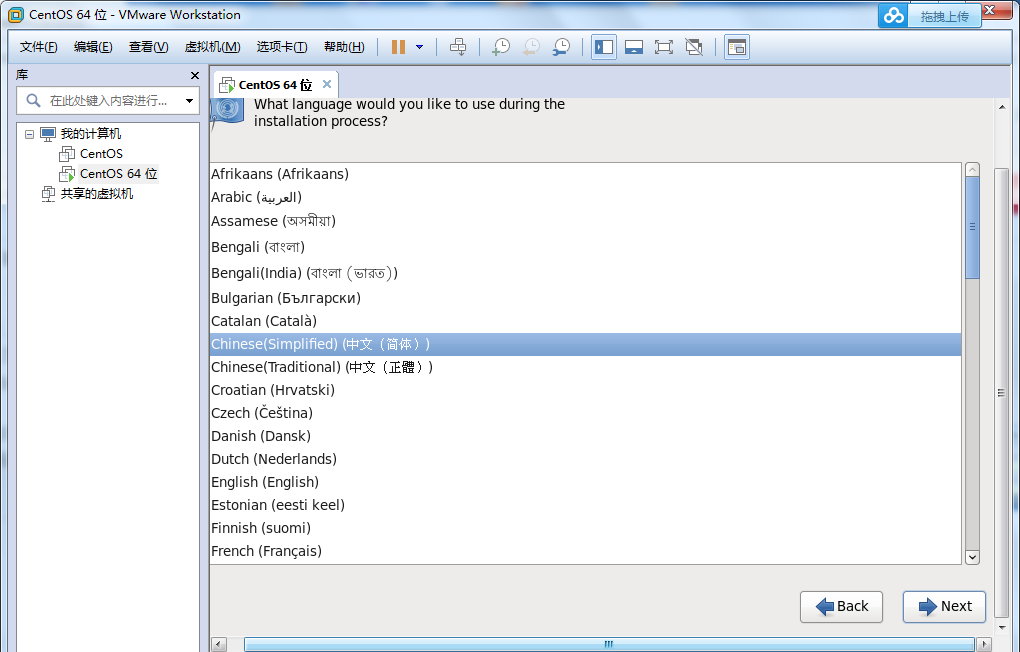1020x652 pixels.
Task: Open the 编辑(E) menu
Action: coord(93,47)
